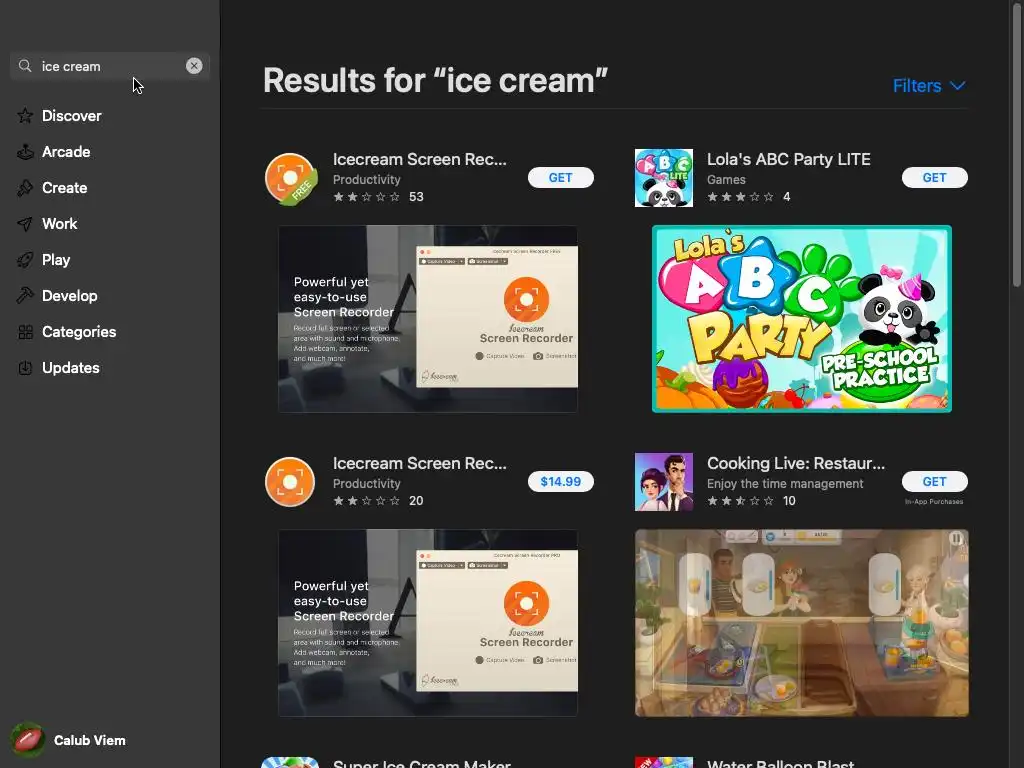1024x768 pixels.
Task: Go to the Work section
Action: click(x=59, y=223)
